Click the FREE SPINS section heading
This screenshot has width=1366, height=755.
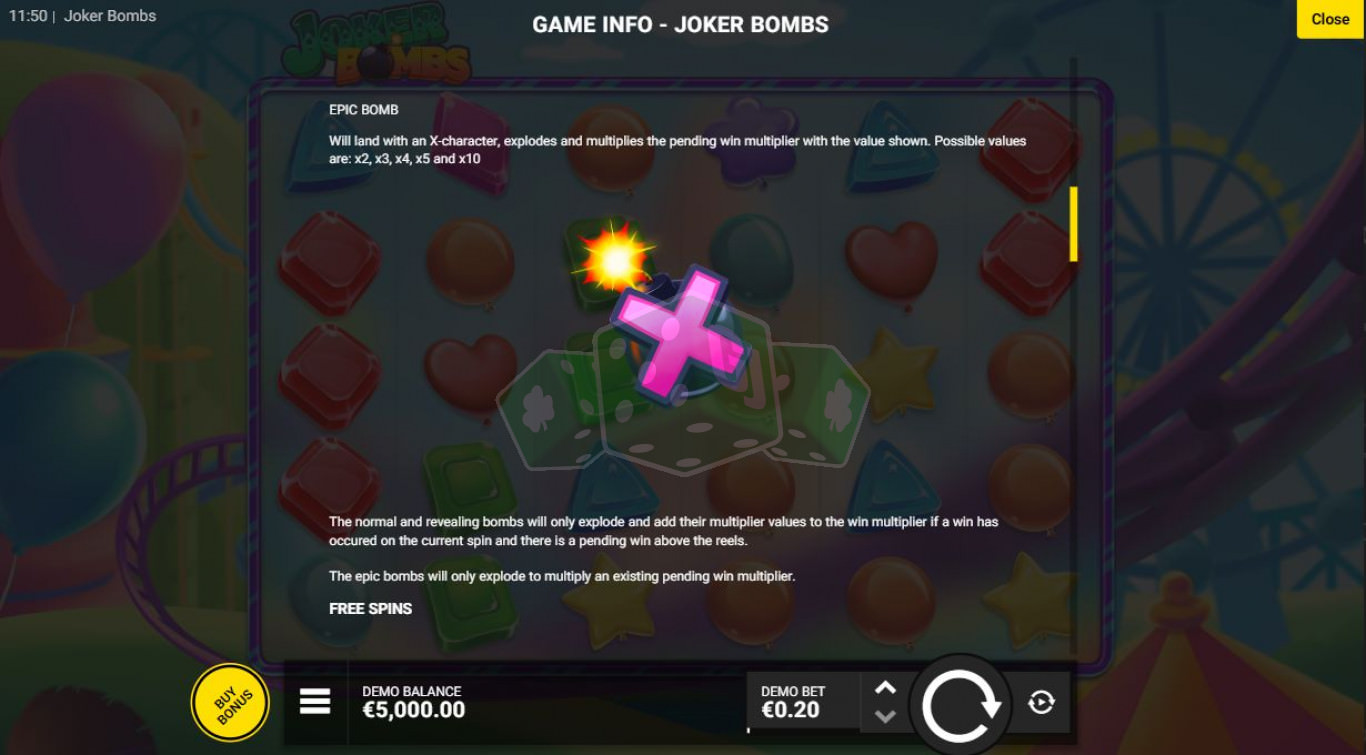[x=370, y=608]
